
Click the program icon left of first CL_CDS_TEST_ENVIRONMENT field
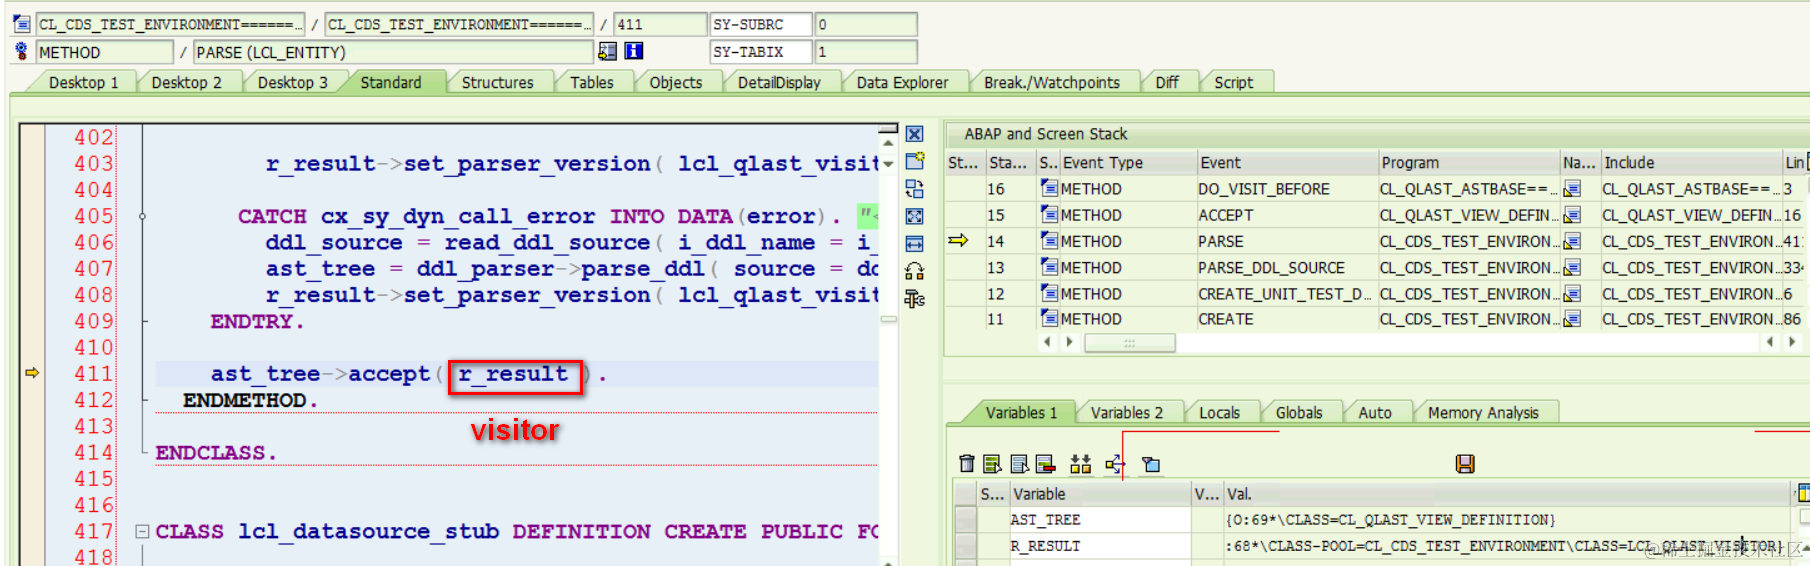coord(21,23)
